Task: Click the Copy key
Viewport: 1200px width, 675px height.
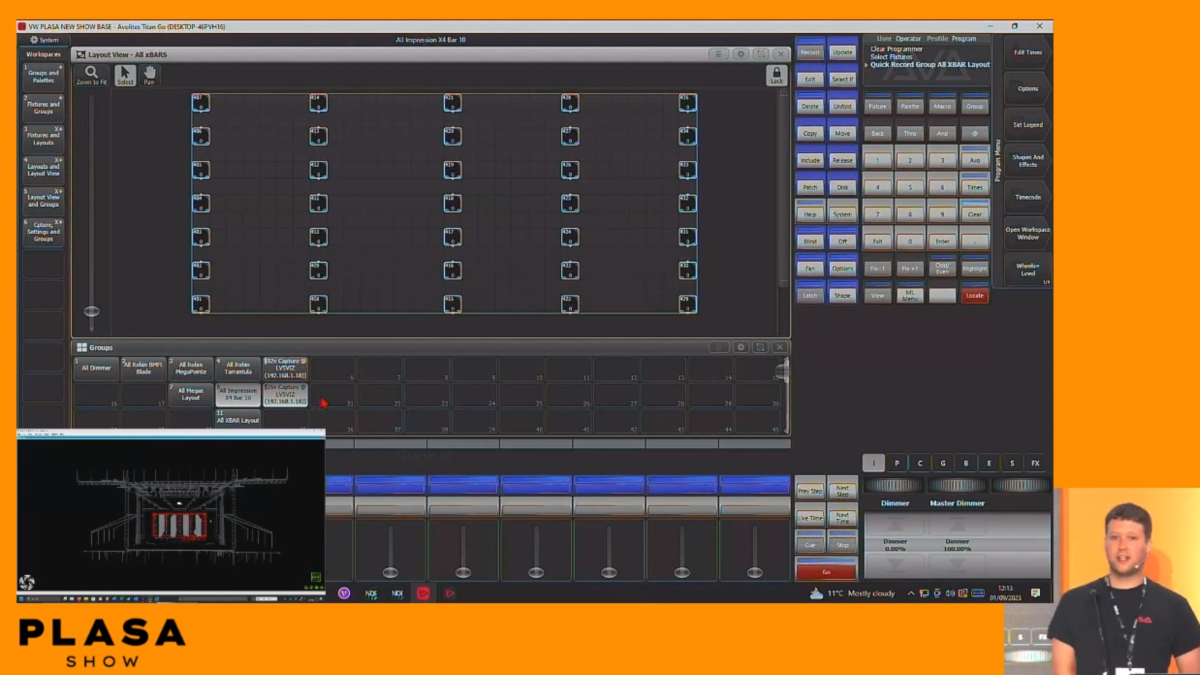Action: point(810,131)
